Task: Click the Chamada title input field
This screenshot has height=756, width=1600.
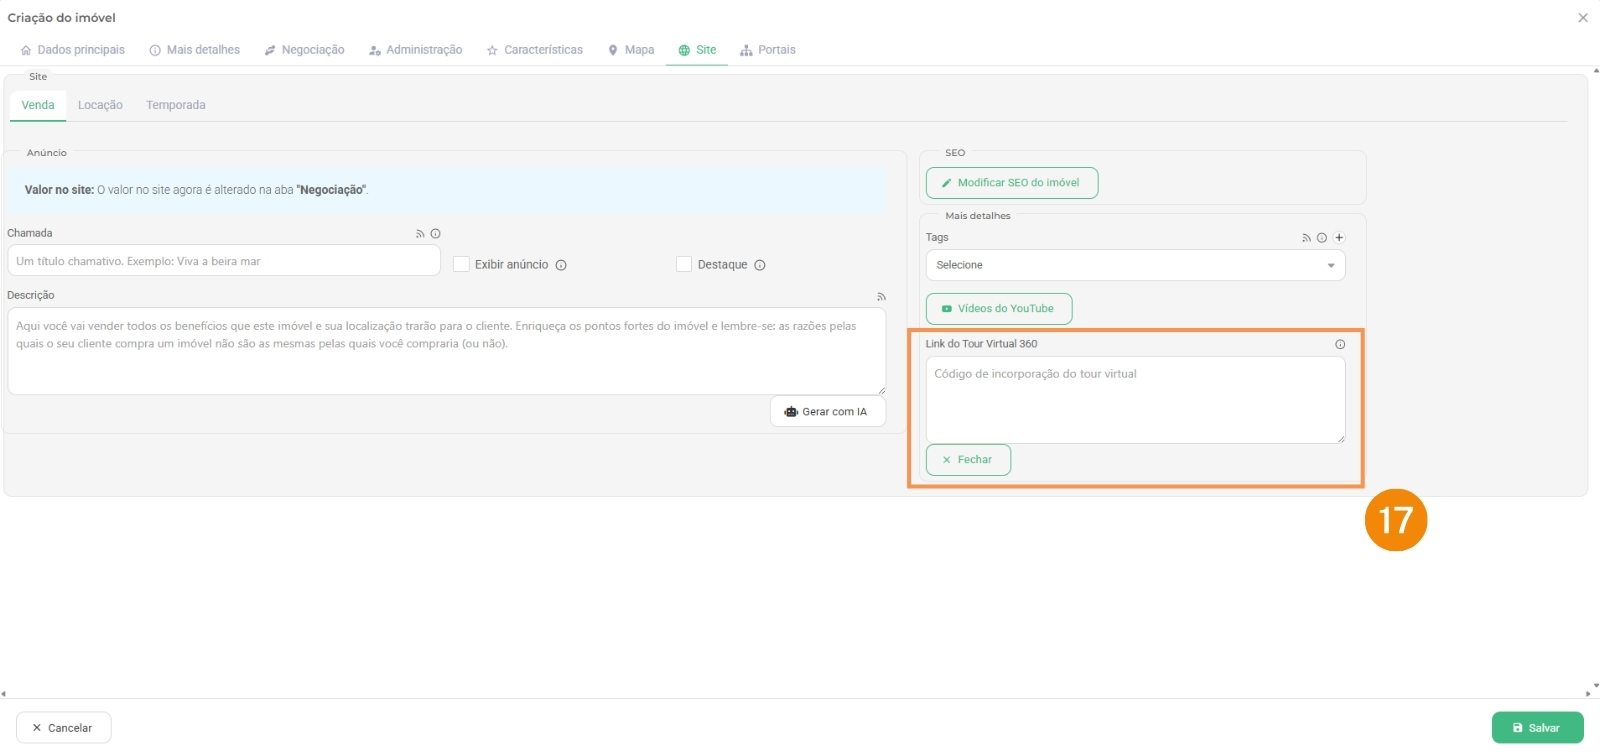Action: (x=223, y=261)
